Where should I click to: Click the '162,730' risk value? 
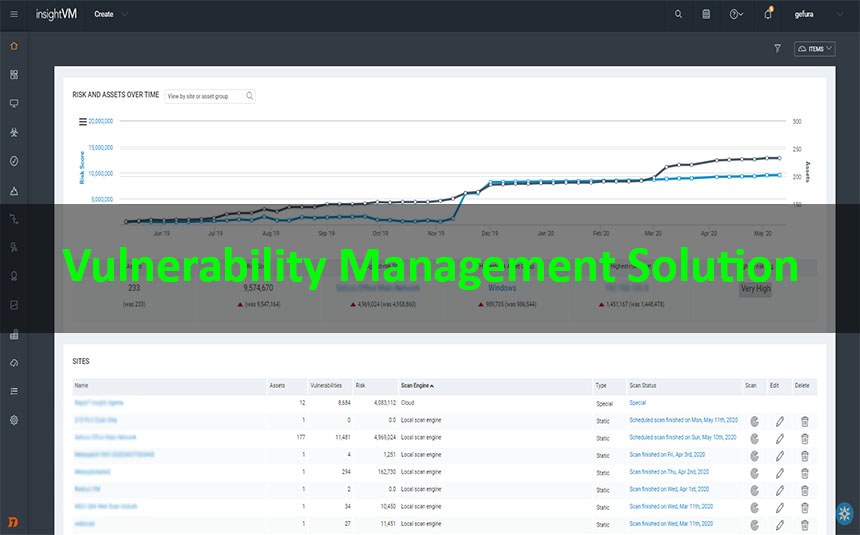click(387, 472)
